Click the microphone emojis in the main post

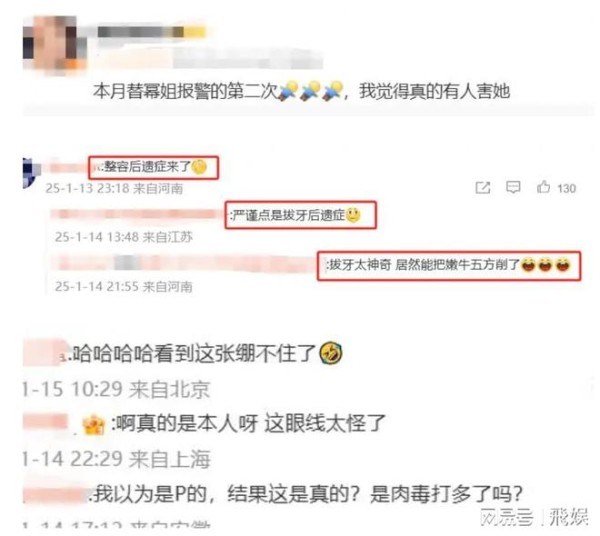click(310, 91)
